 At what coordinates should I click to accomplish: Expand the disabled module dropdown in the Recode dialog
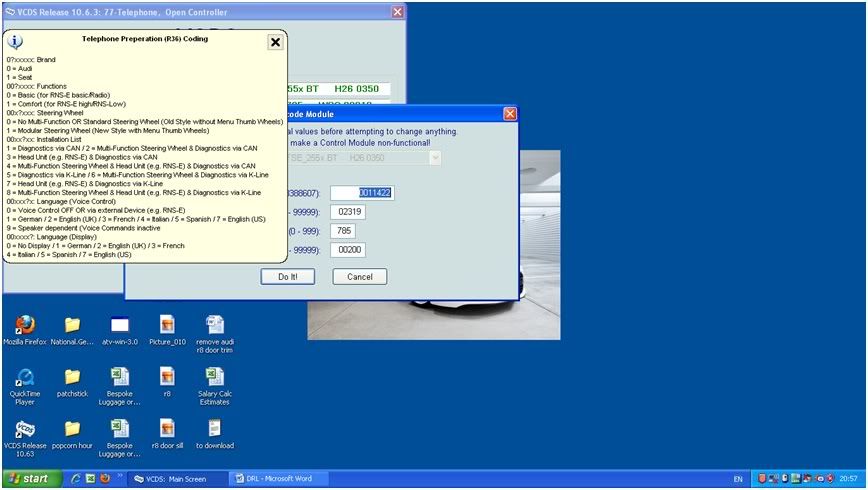pyautogui.click(x=435, y=157)
